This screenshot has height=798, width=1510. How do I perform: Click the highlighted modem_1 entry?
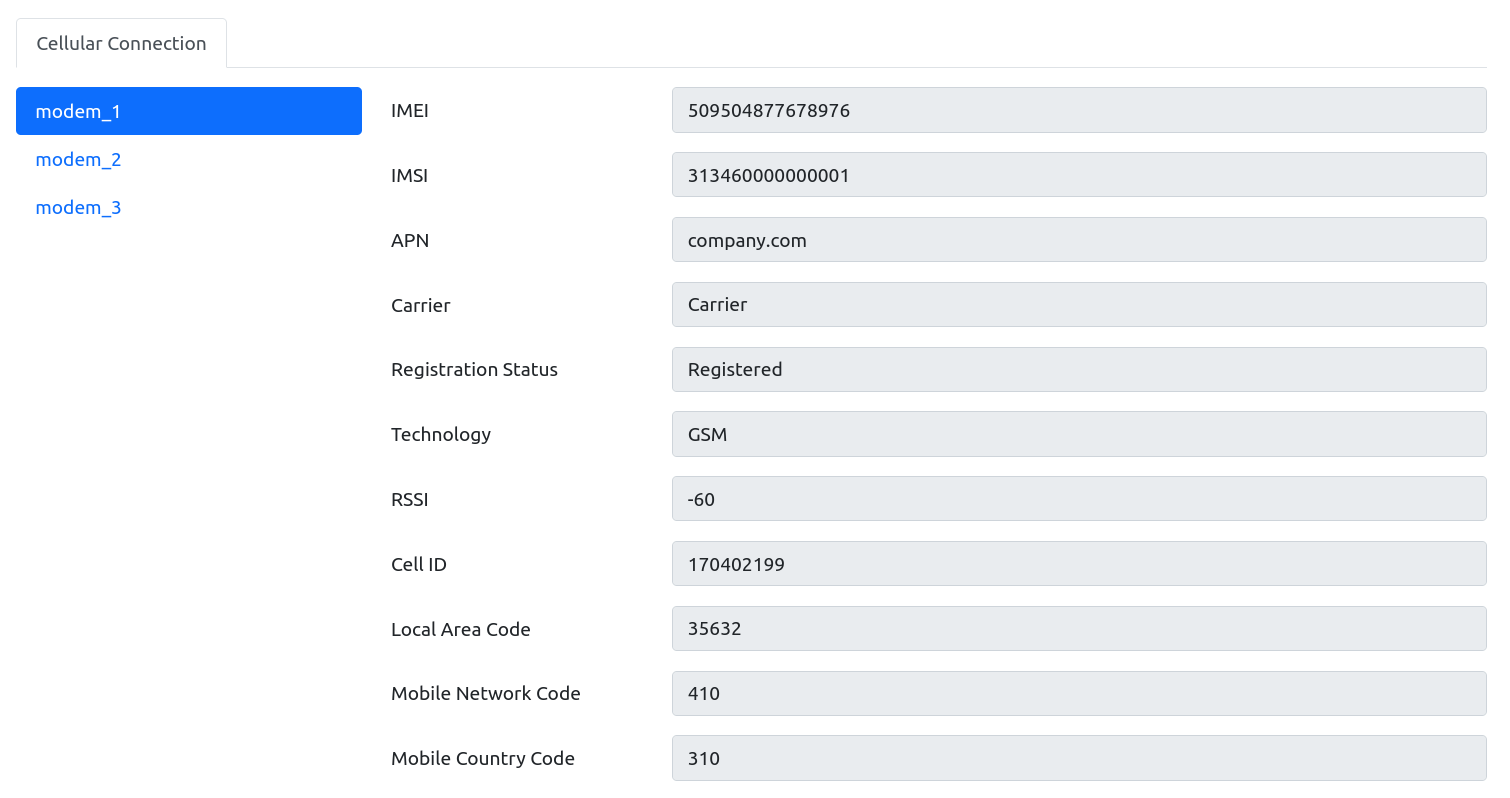click(x=188, y=111)
